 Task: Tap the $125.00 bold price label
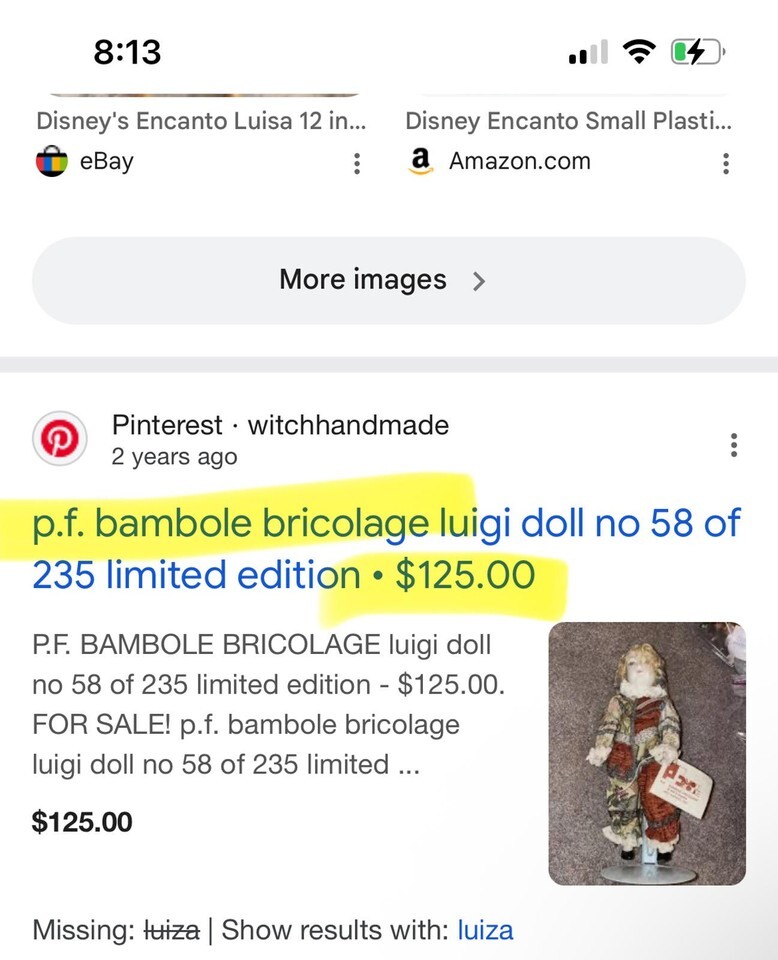click(x=82, y=822)
